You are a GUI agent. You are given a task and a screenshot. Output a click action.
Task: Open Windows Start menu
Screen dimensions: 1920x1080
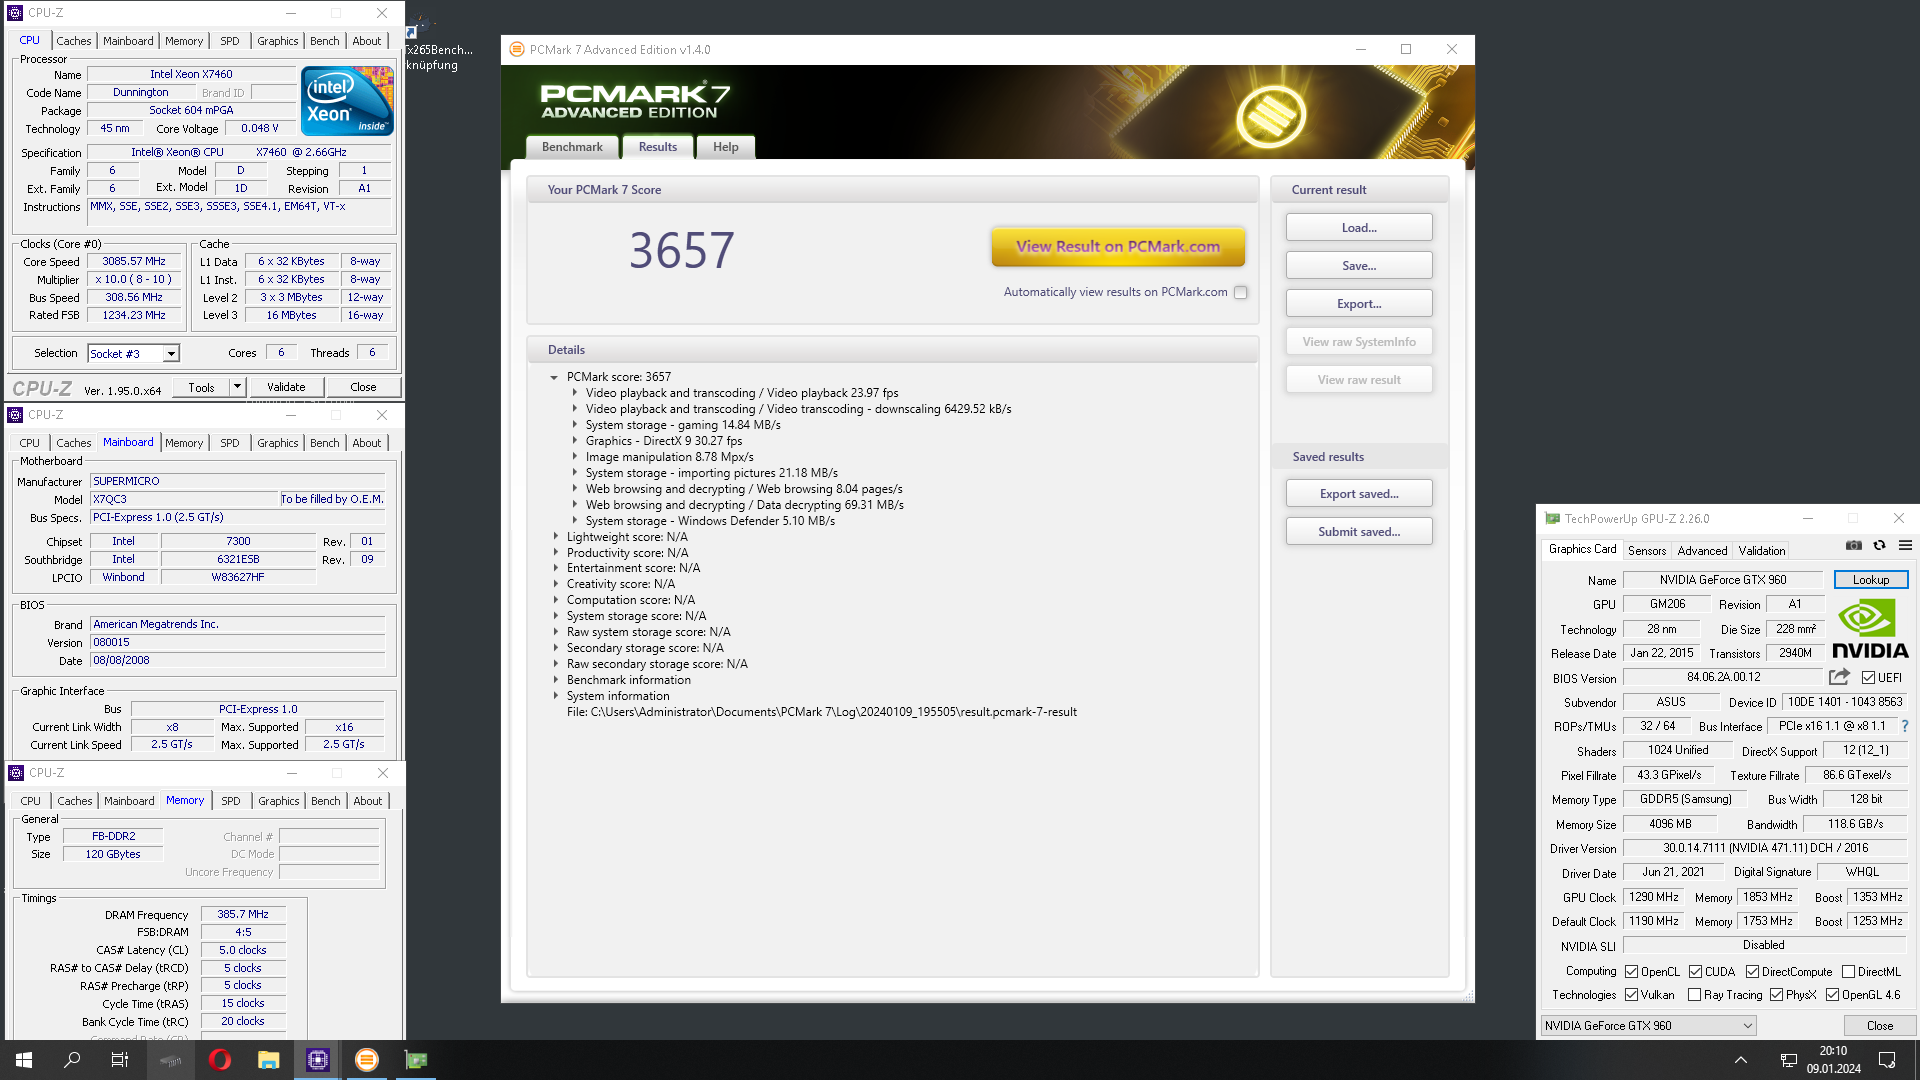coord(24,1060)
